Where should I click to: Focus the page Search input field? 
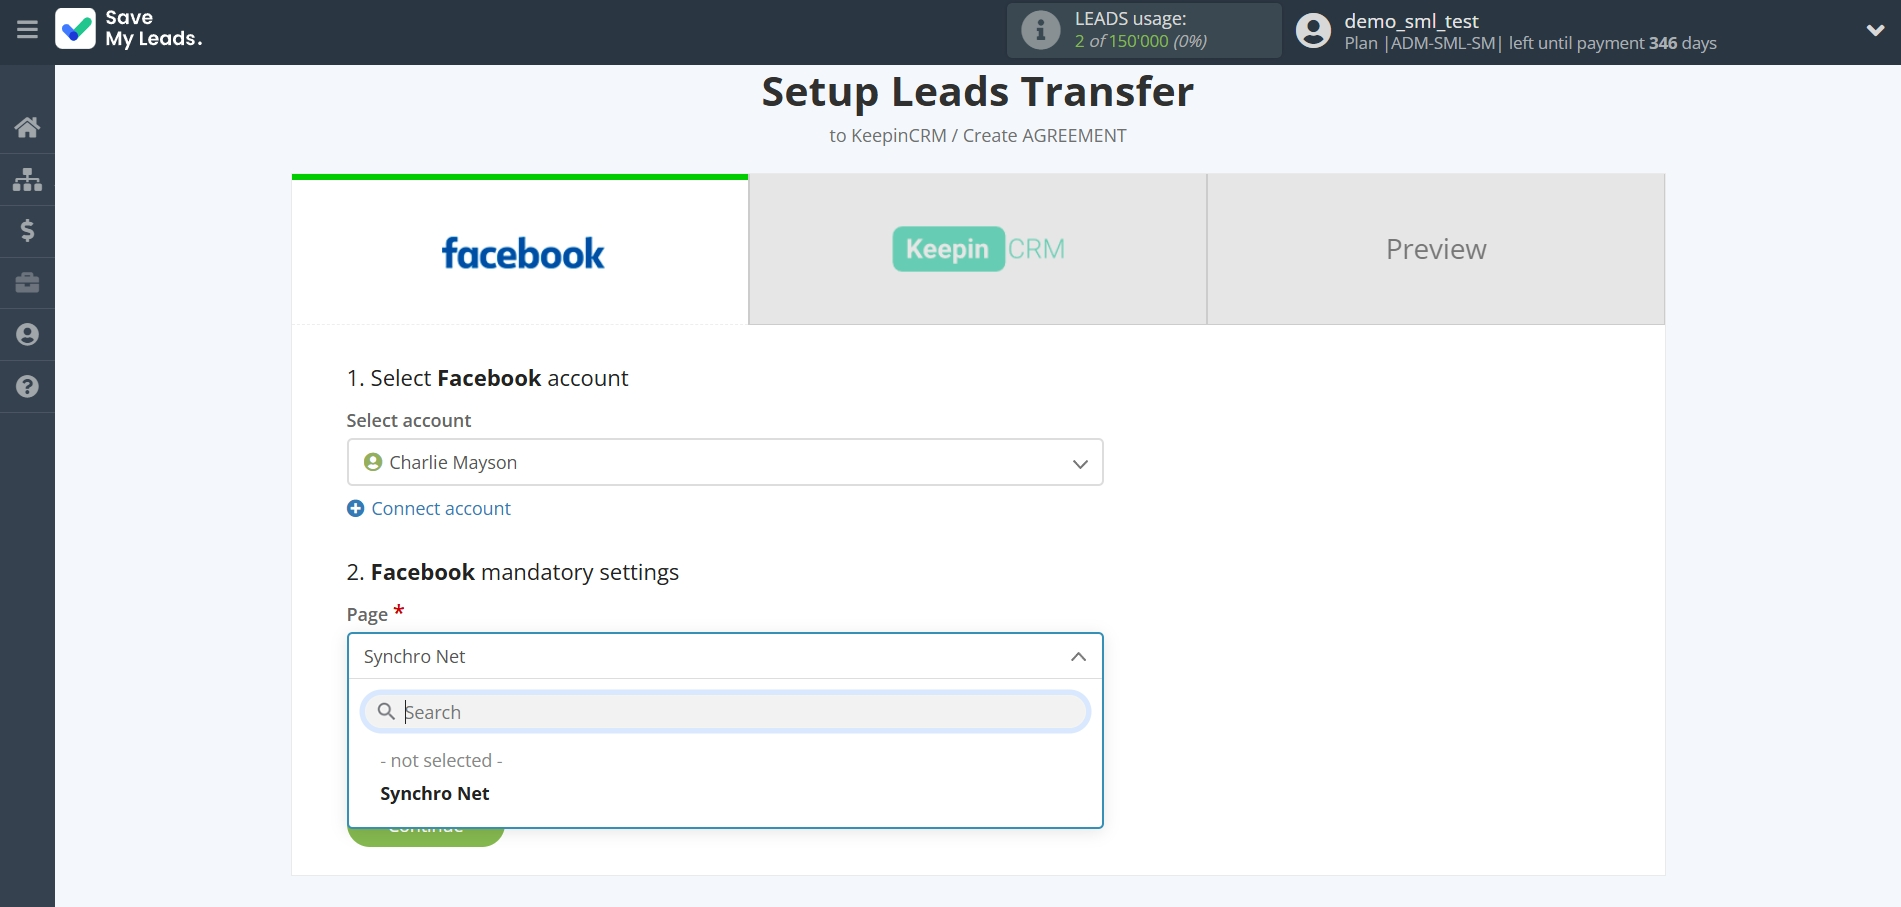740,712
